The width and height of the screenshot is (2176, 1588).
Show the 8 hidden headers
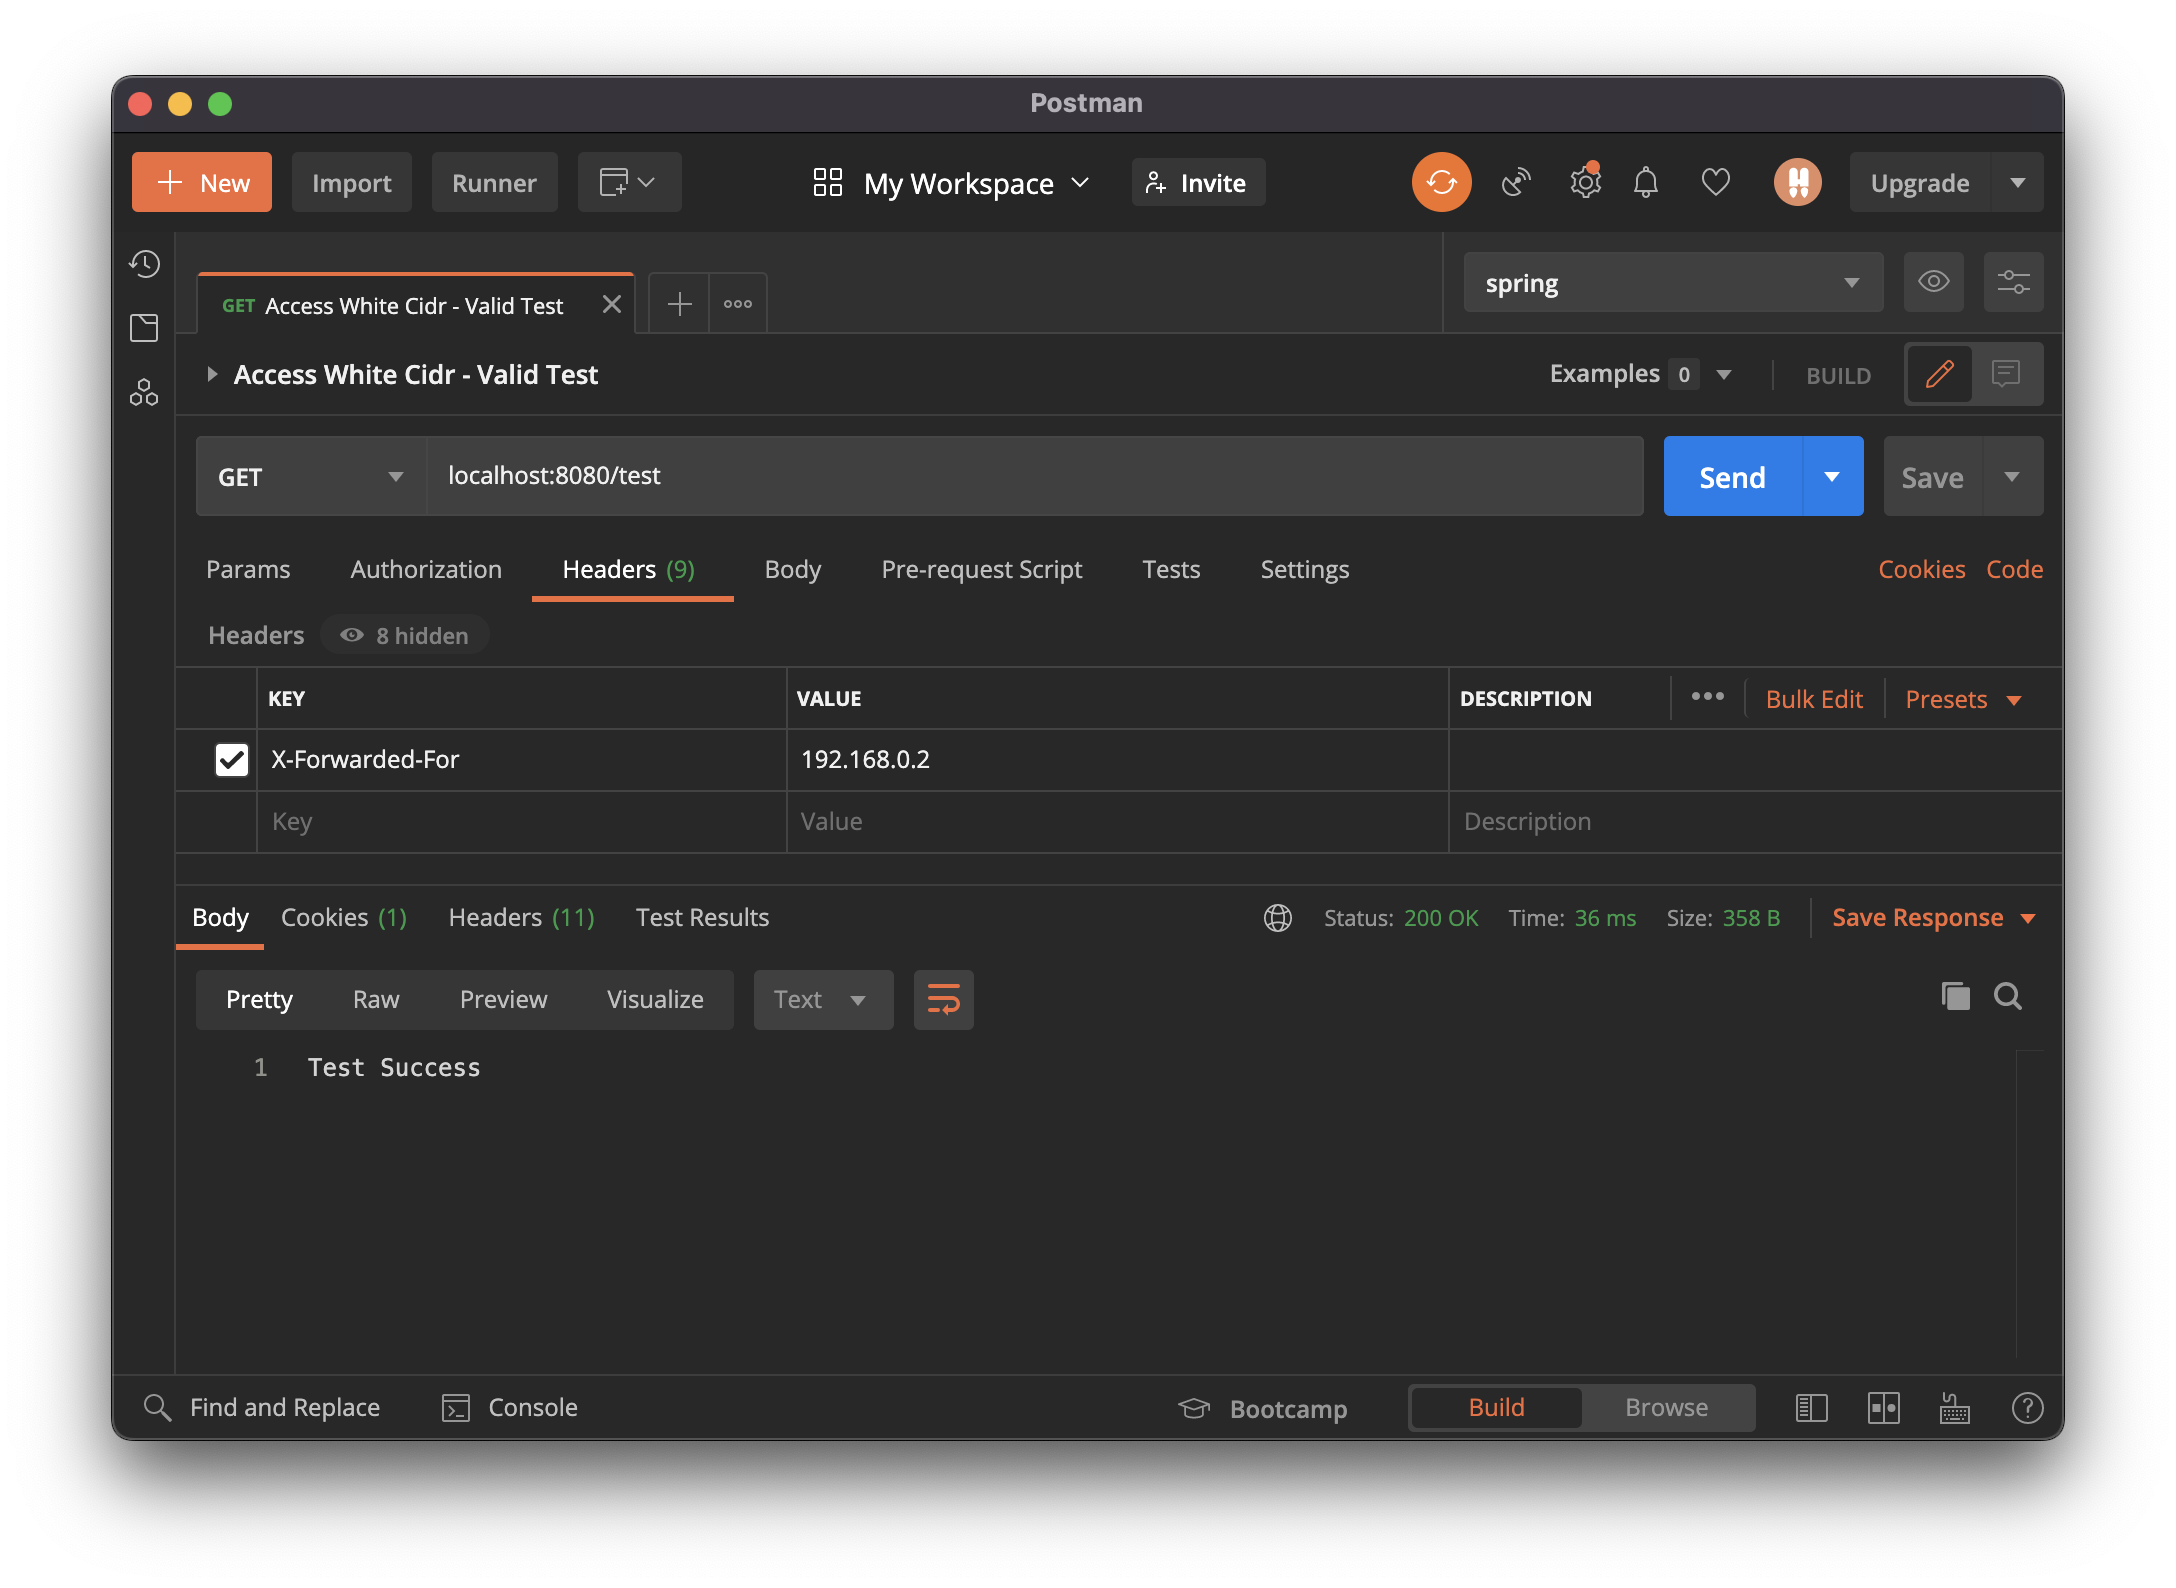click(405, 636)
